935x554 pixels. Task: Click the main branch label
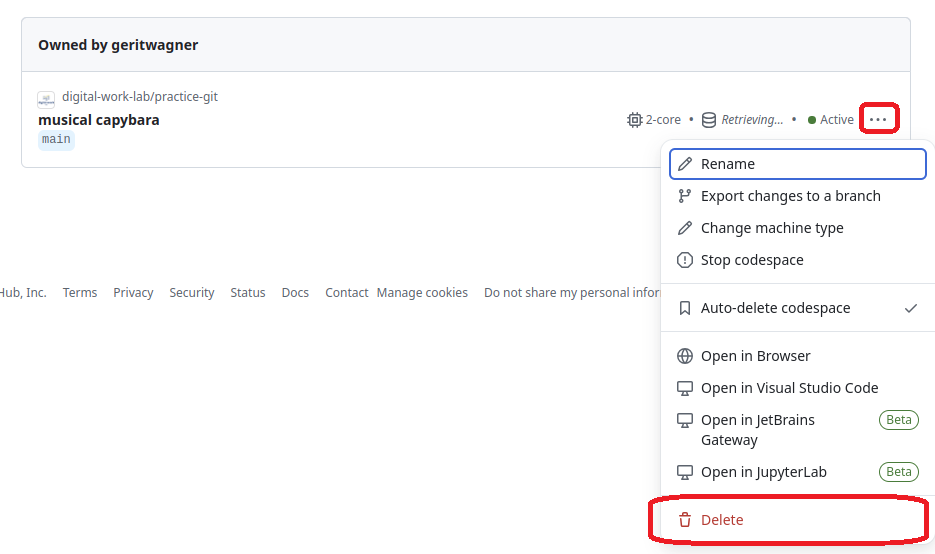pyautogui.click(x=56, y=140)
